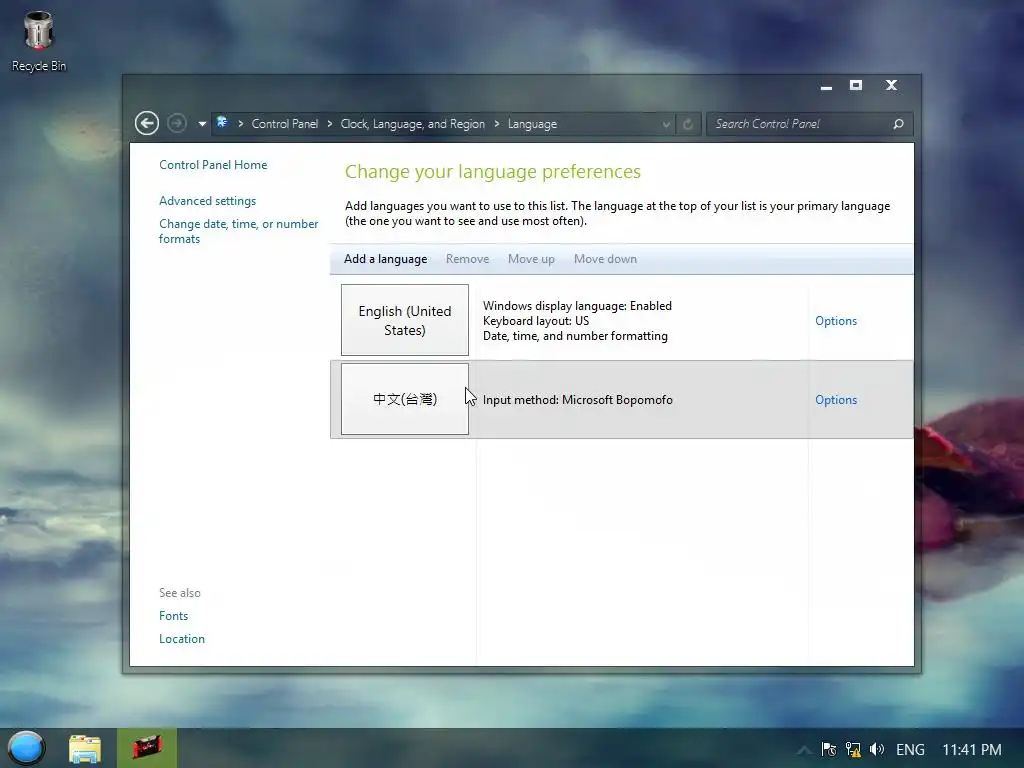Click the active red app taskbar icon
This screenshot has width=1024, height=768.
[x=146, y=748]
